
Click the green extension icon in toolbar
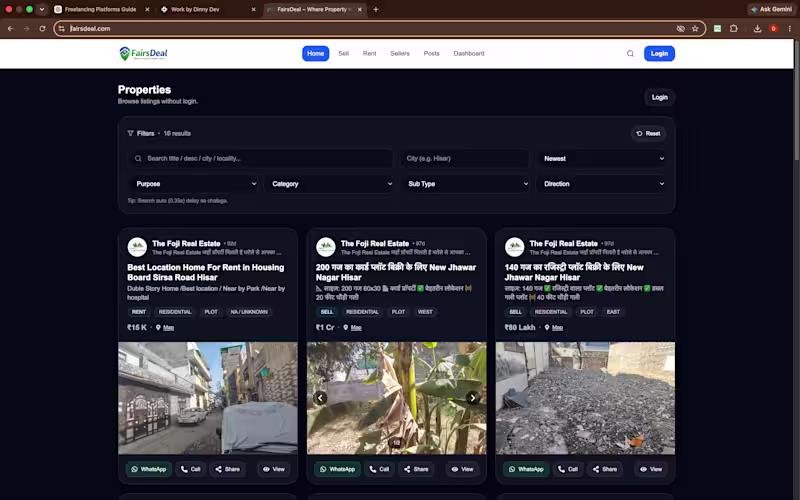[x=717, y=29]
